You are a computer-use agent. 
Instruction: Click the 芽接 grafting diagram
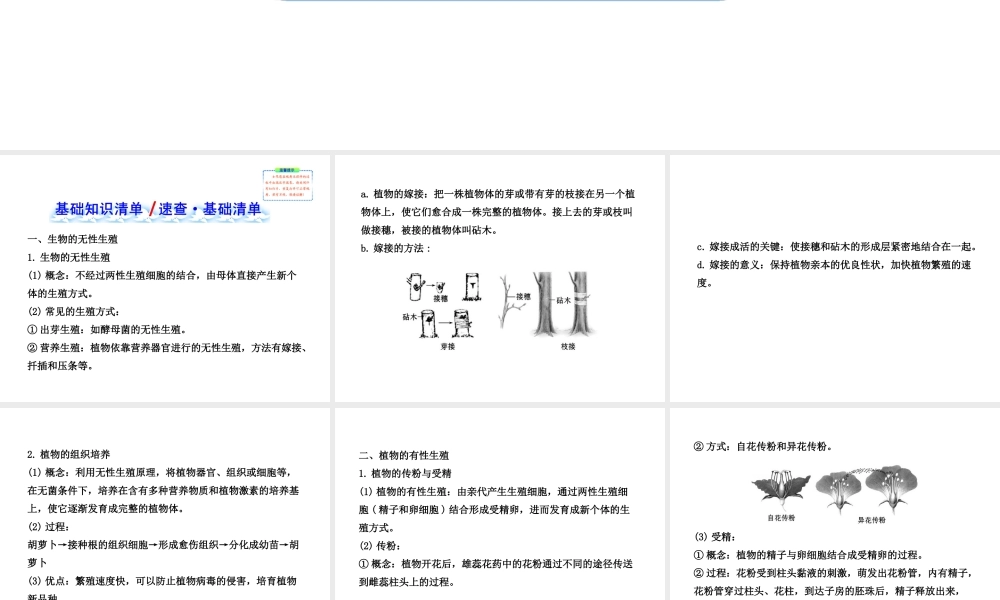(x=441, y=311)
